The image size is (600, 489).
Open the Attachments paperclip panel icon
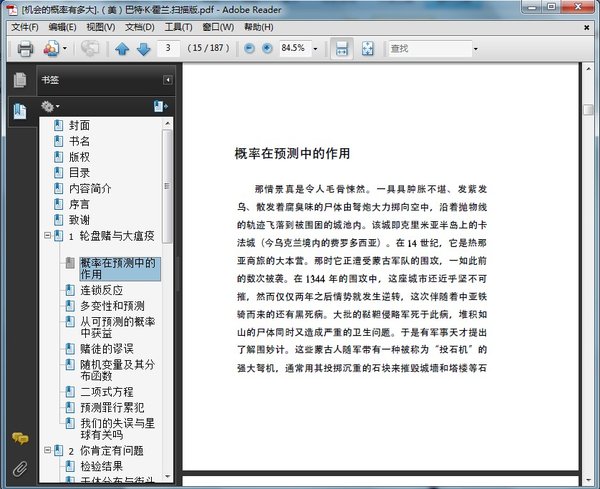pos(20,468)
